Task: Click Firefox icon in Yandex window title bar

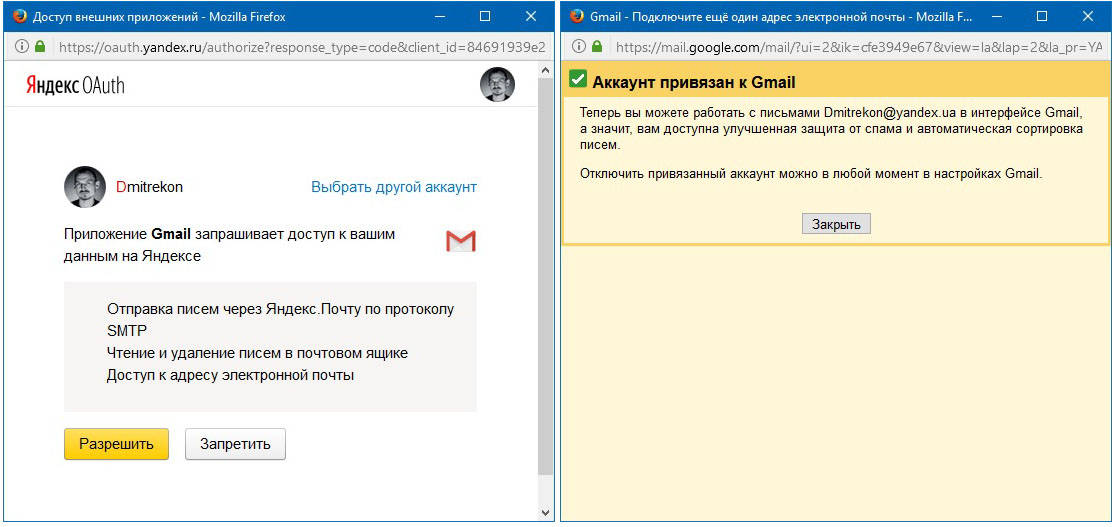Action: coord(20,16)
